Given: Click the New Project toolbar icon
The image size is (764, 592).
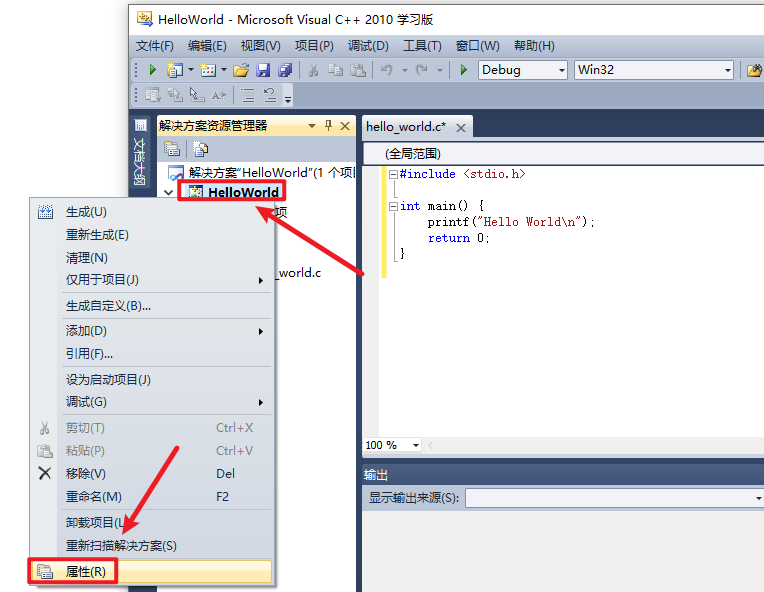Looking at the screenshot, I should pos(174,70).
